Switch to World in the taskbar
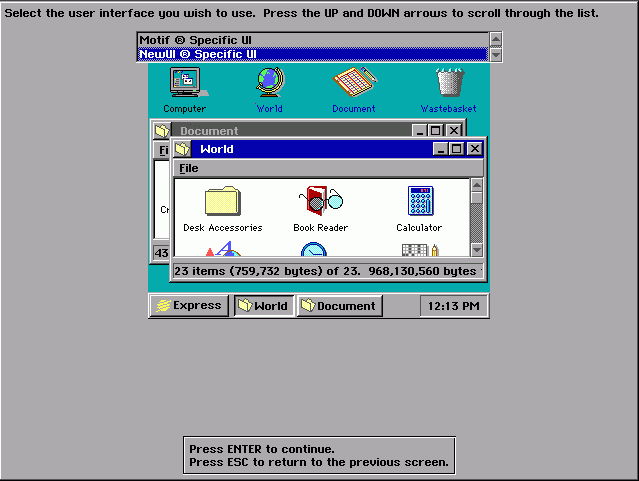Screen dimensions: 639x481 264,306
